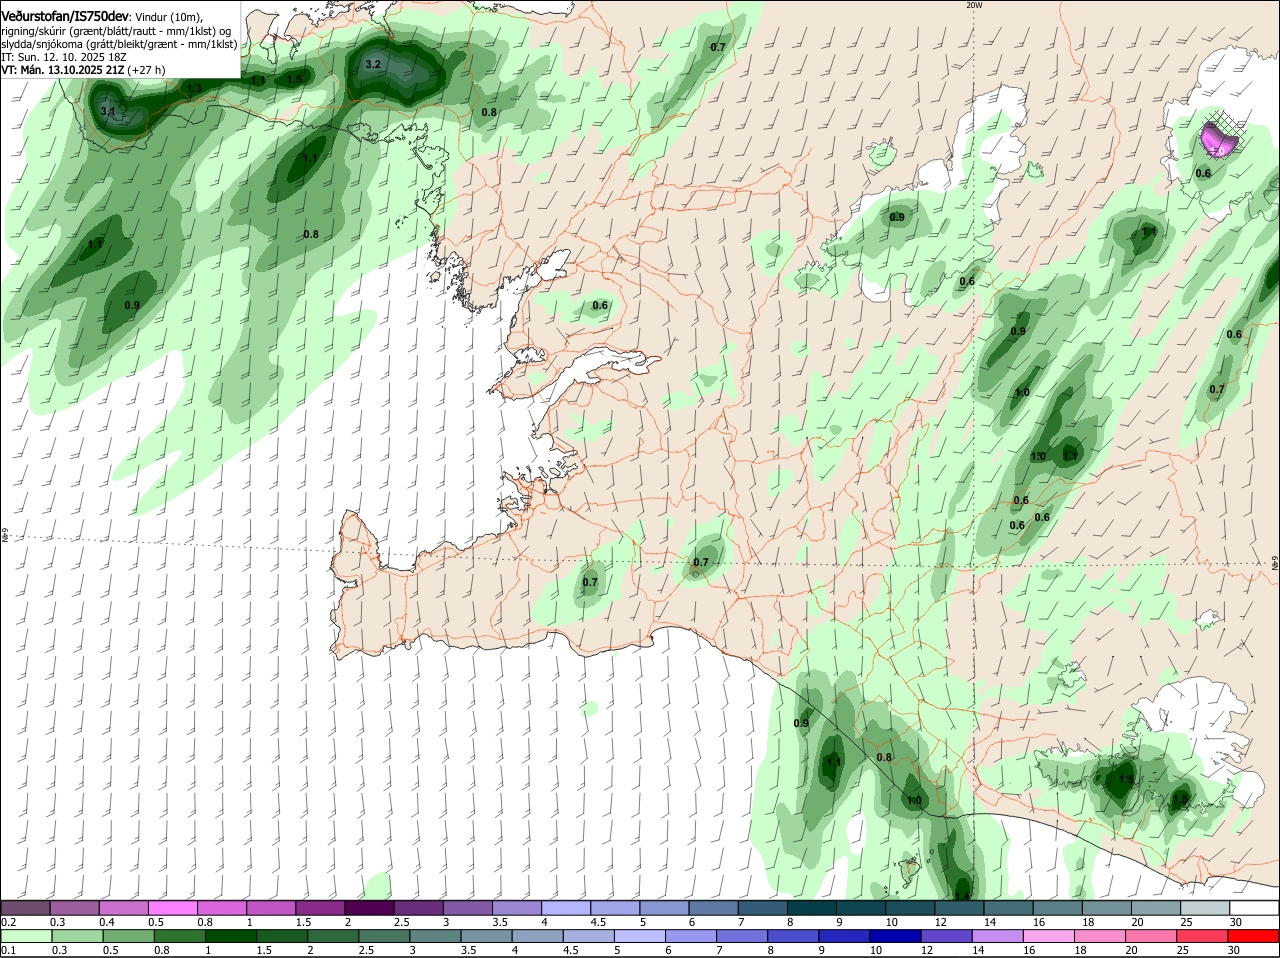Click the dark teal 9 snow legend swatch
The image size is (1280, 958).
[x=860, y=908]
